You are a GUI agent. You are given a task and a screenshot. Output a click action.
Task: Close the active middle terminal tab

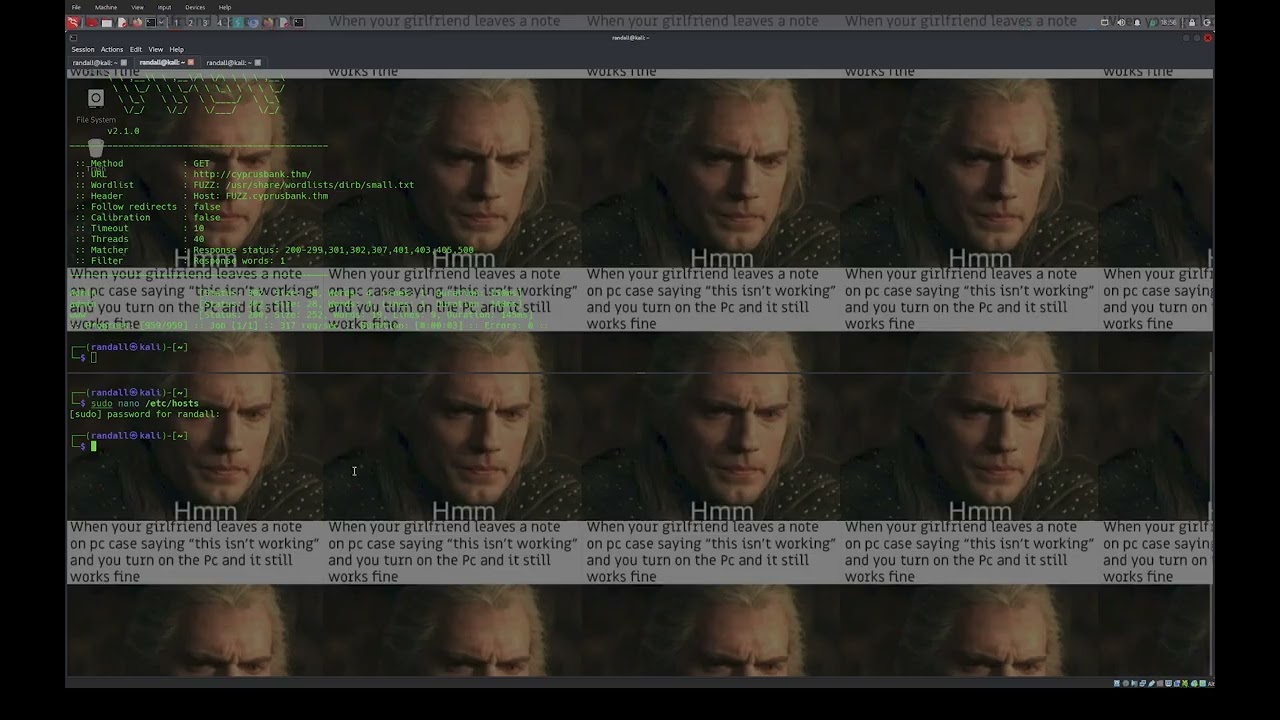191,62
